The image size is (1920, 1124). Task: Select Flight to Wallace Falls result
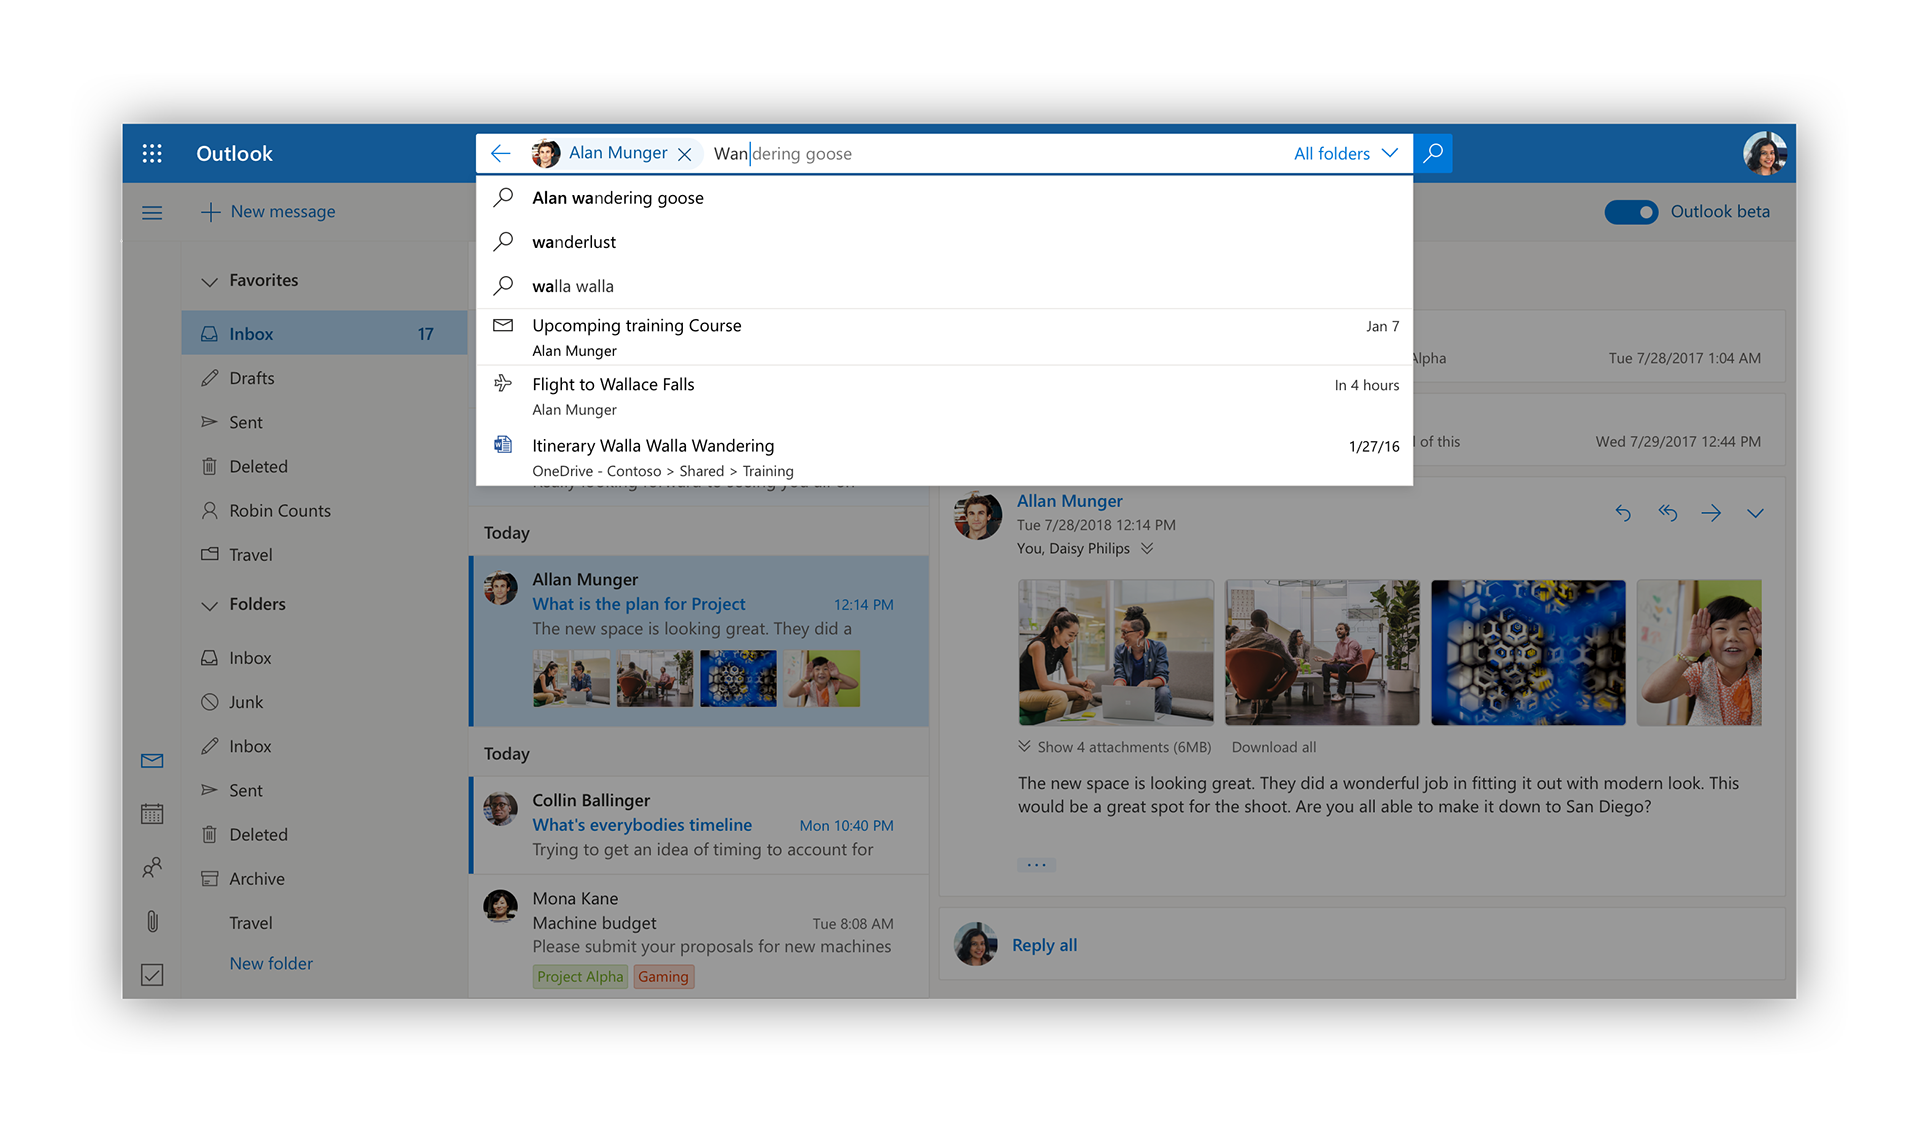tap(613, 385)
